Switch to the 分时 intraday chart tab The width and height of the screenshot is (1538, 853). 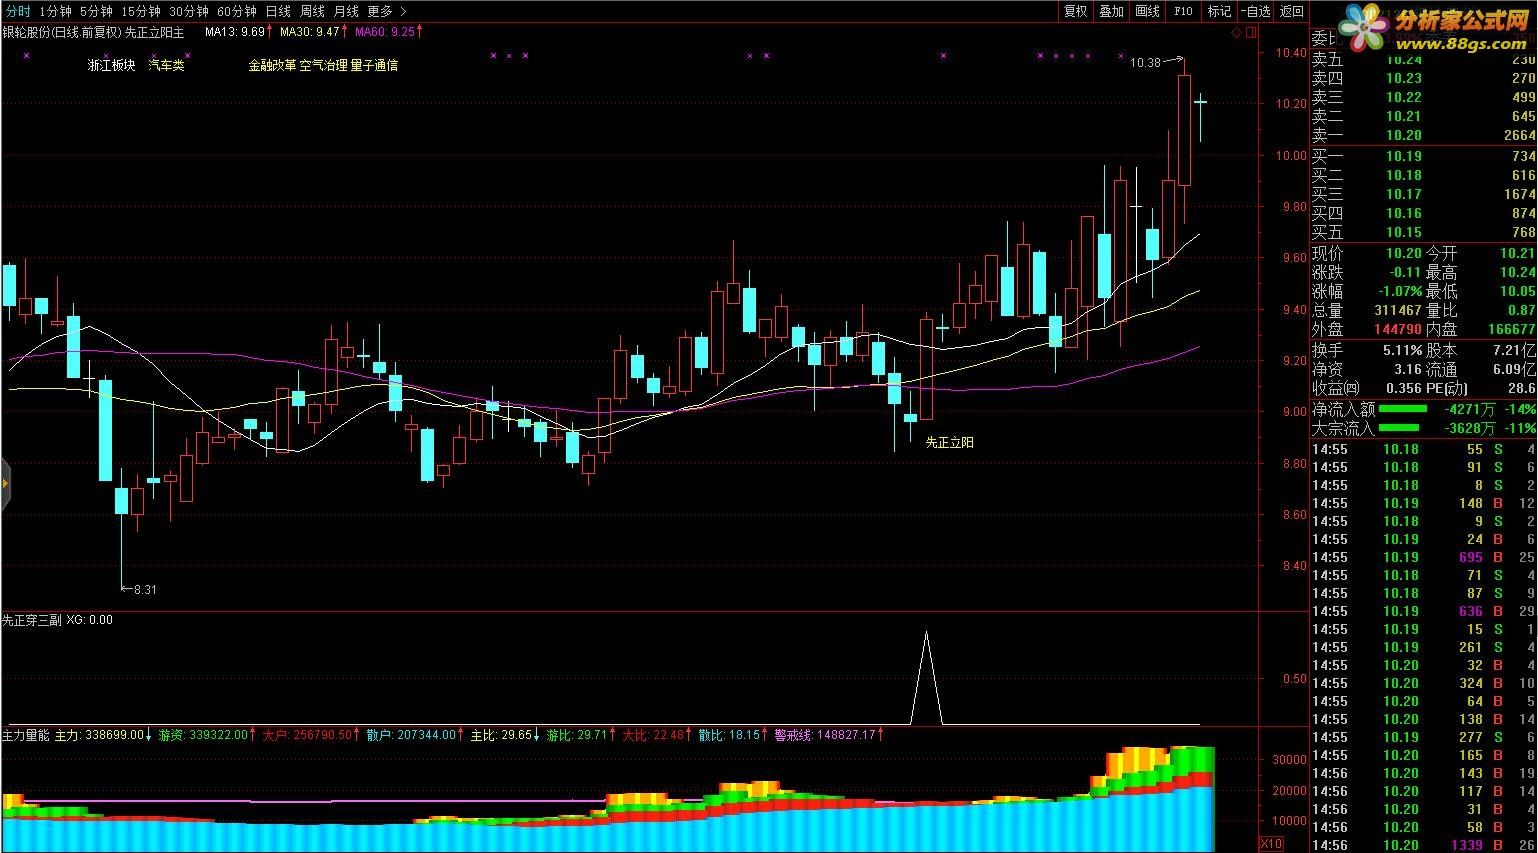[17, 11]
